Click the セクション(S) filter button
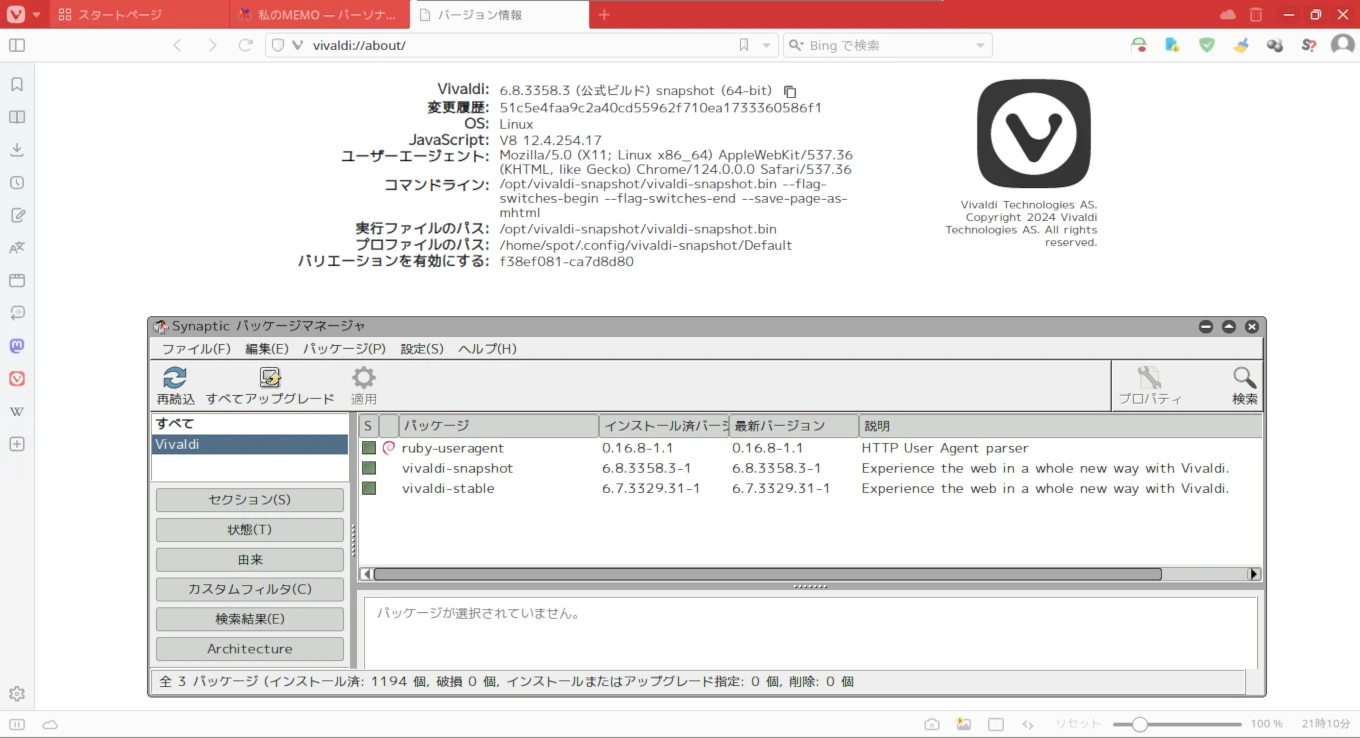Screen dimensions: 1360x738 249,500
